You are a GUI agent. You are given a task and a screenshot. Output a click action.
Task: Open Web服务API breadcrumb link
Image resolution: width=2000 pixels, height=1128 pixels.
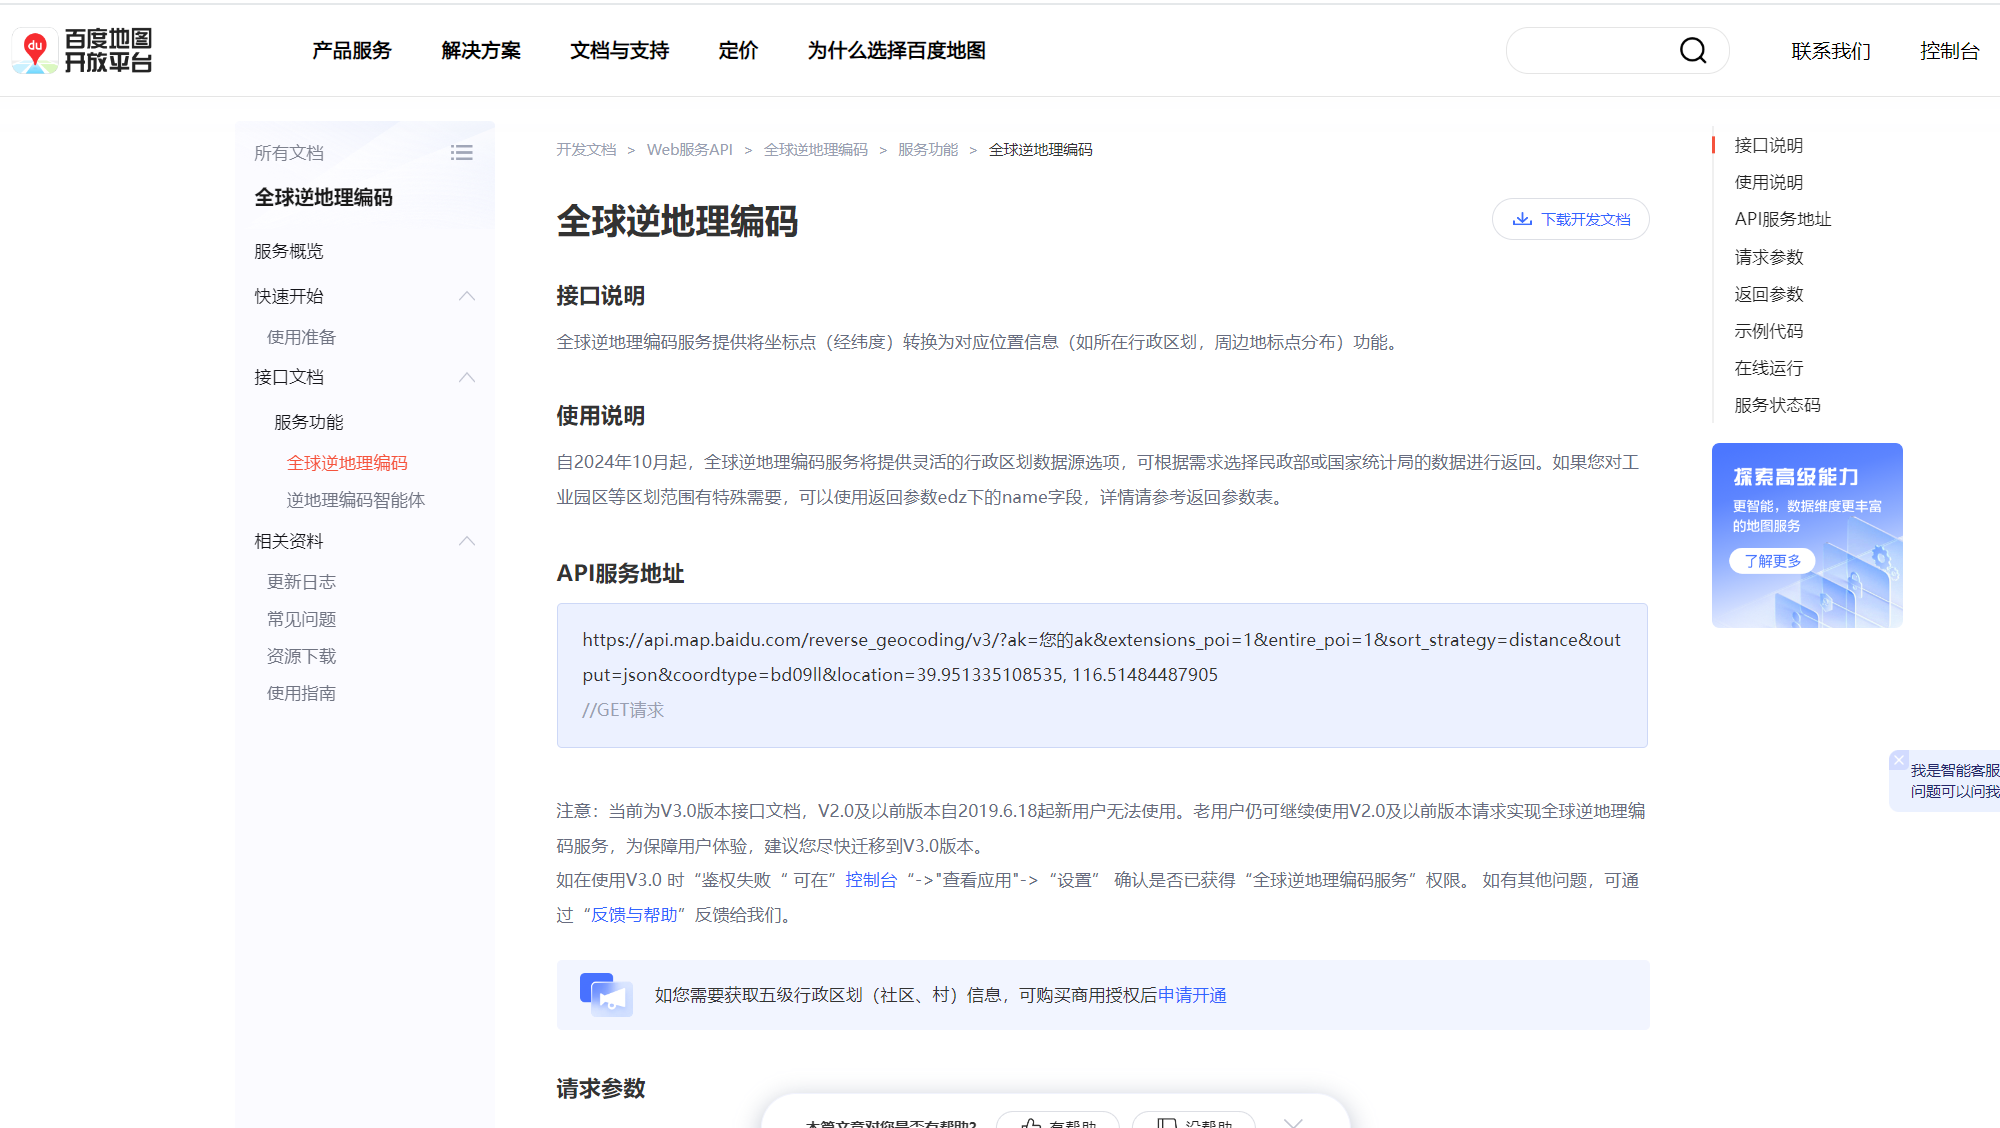click(690, 150)
